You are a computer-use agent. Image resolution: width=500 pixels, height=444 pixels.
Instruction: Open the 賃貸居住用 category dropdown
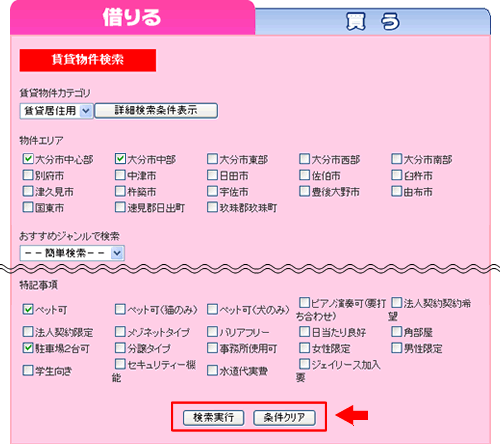tap(56, 111)
